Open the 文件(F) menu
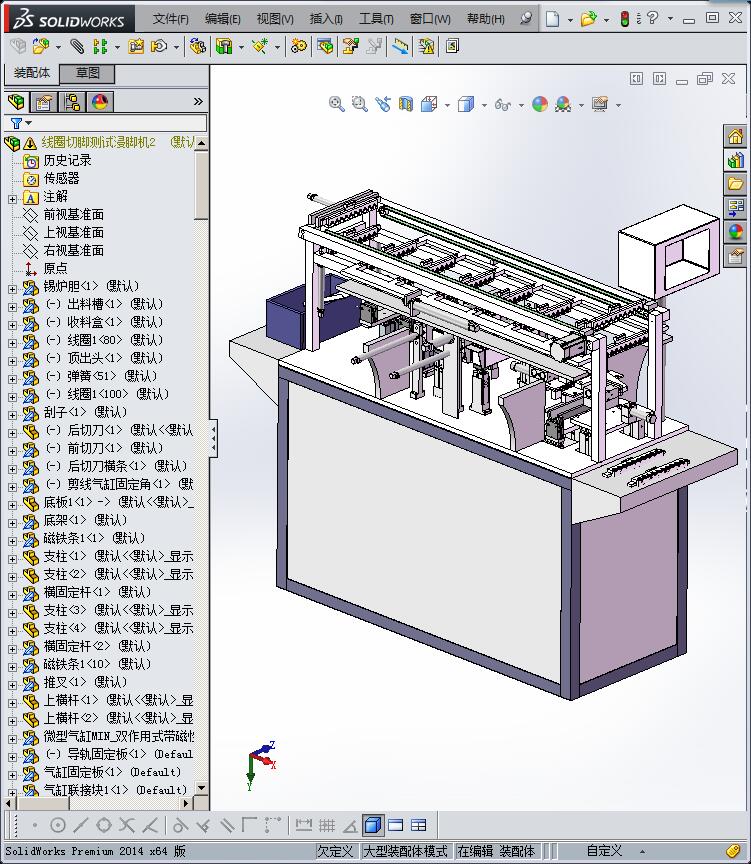Image resolution: width=751 pixels, height=864 pixels. (x=170, y=19)
